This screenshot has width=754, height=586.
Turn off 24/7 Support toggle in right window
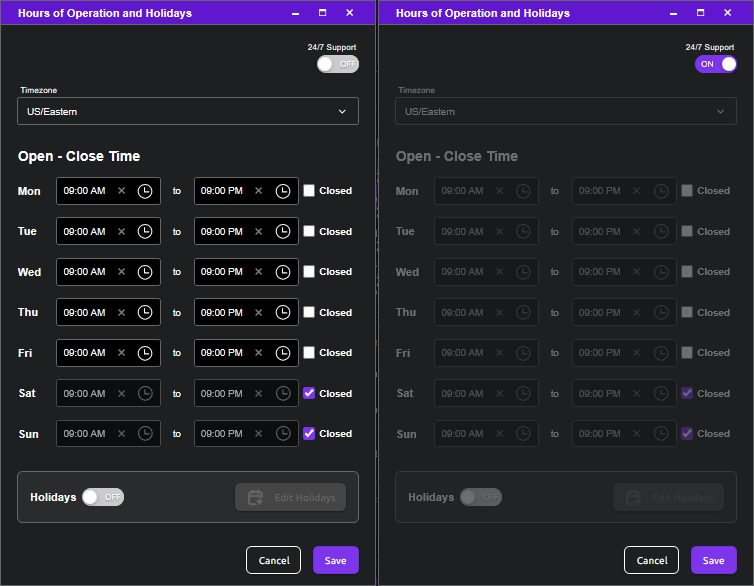click(716, 64)
